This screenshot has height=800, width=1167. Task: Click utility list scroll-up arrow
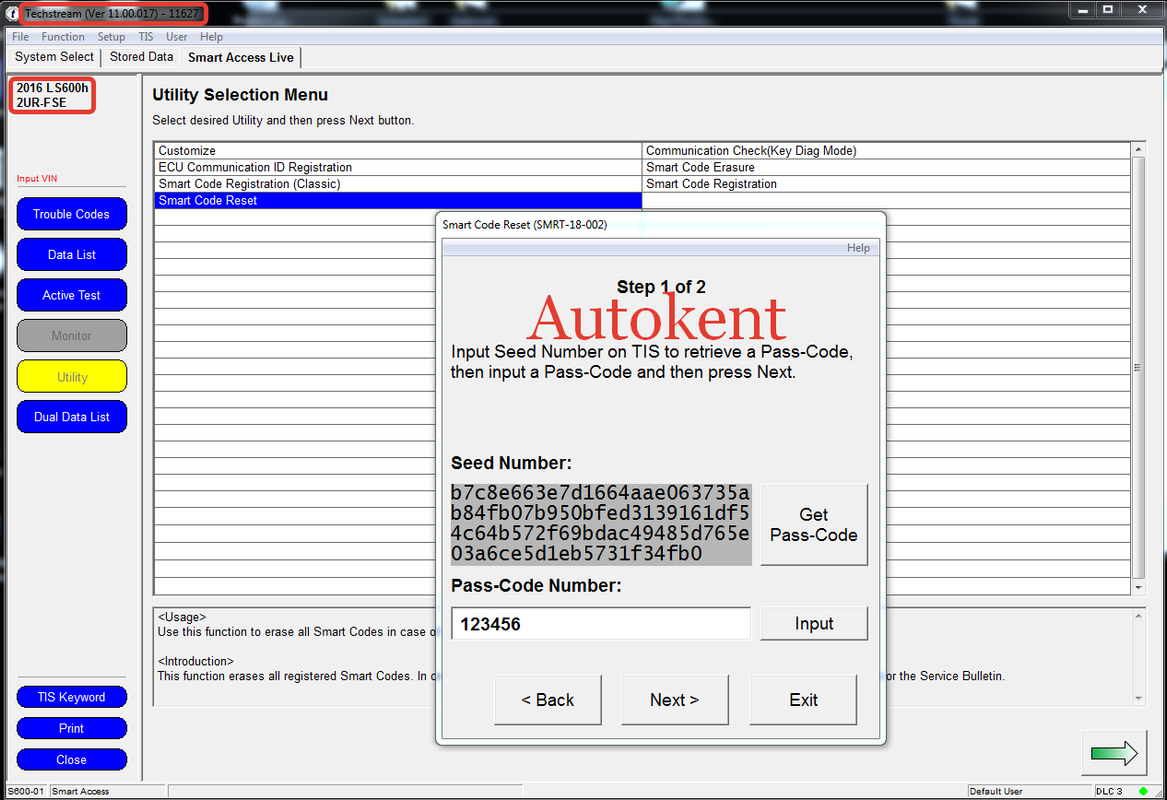tap(1138, 150)
